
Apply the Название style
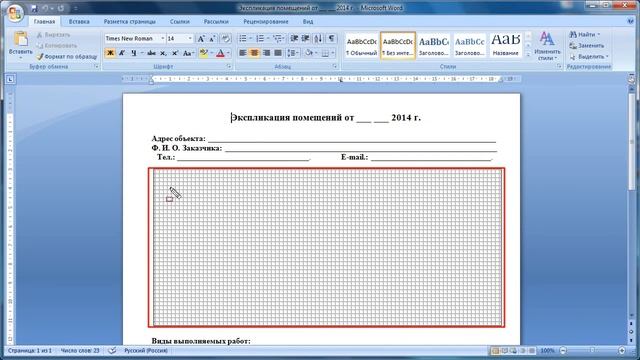tap(505, 46)
